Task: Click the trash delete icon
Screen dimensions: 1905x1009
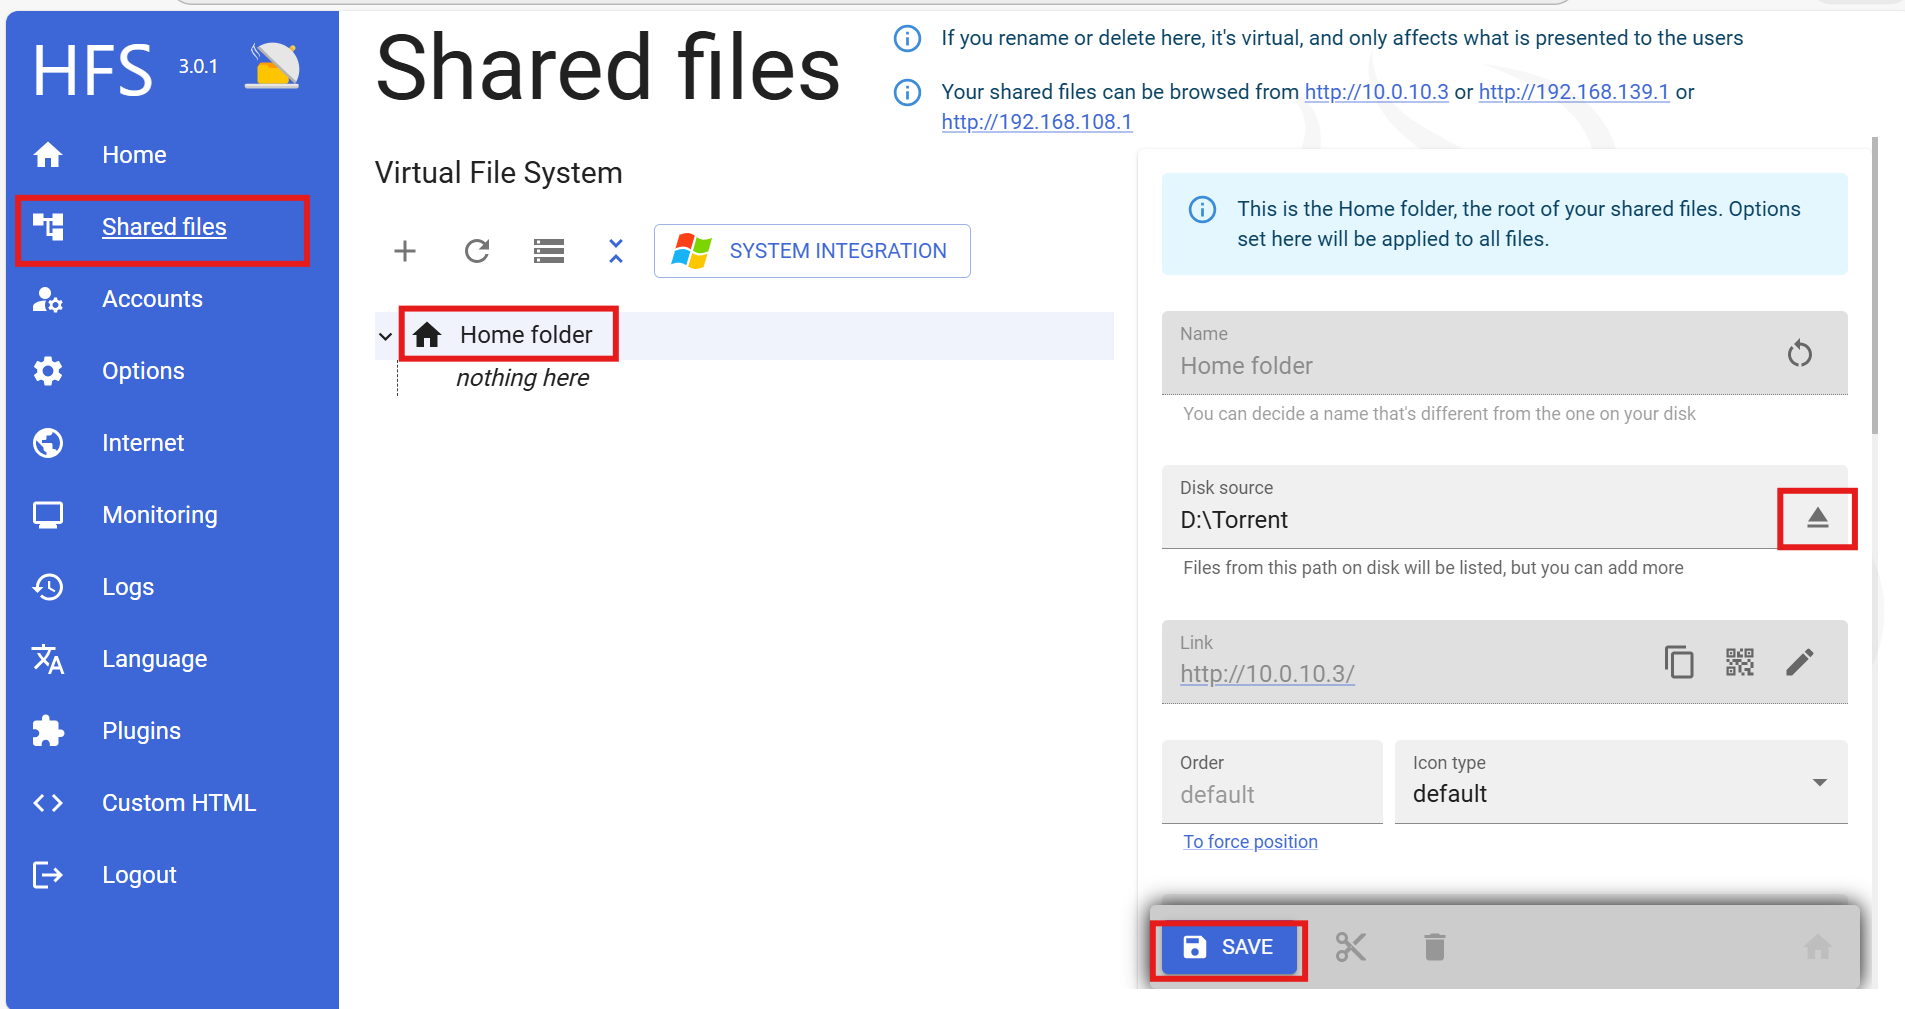Action: [x=1434, y=947]
